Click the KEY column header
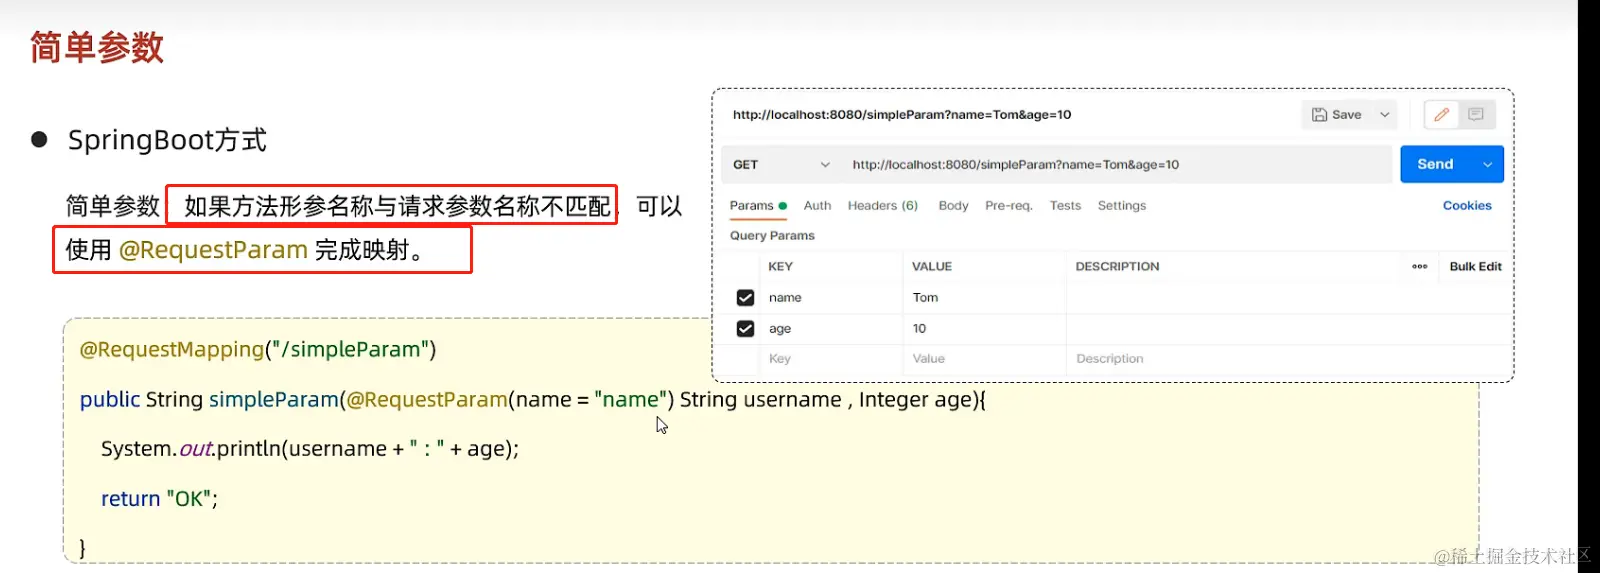This screenshot has width=1600, height=573. point(780,267)
